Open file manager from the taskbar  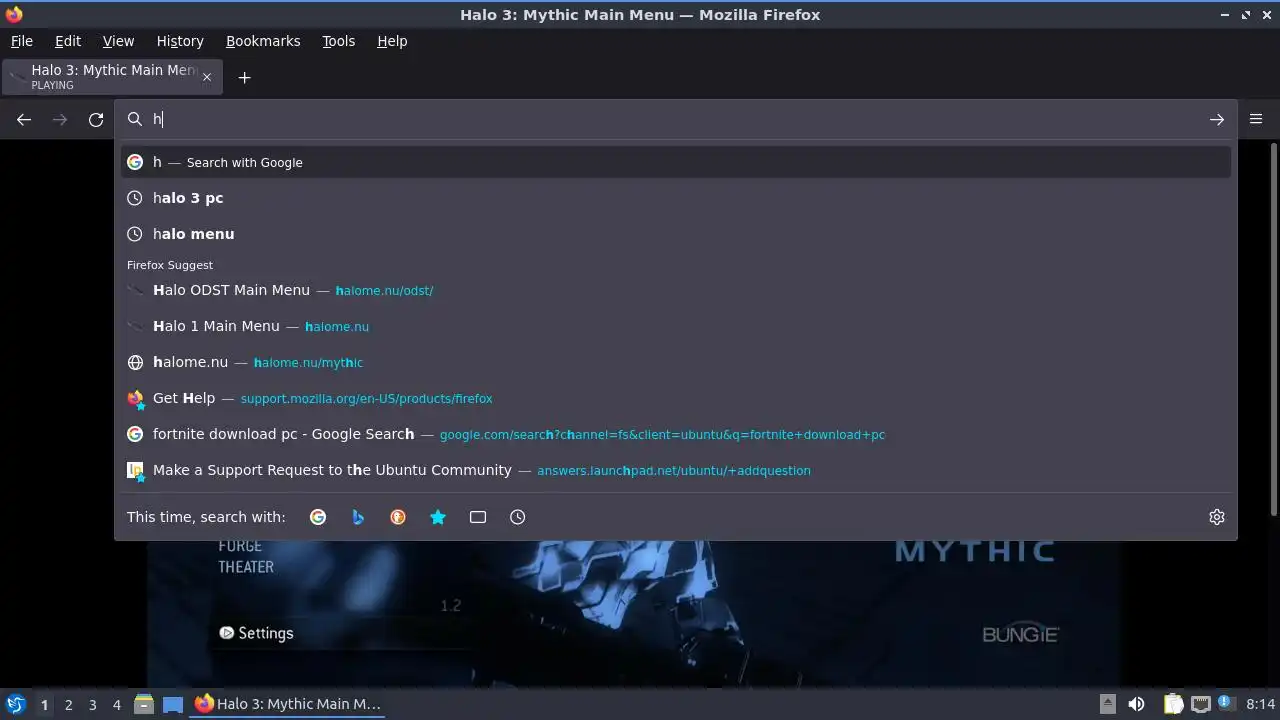tap(143, 704)
